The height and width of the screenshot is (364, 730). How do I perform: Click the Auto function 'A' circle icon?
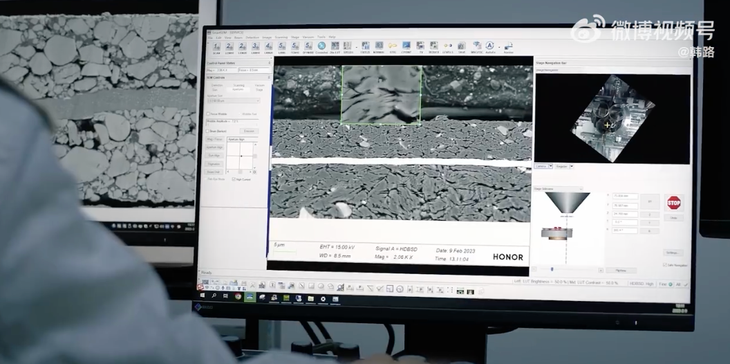click(x=489, y=45)
